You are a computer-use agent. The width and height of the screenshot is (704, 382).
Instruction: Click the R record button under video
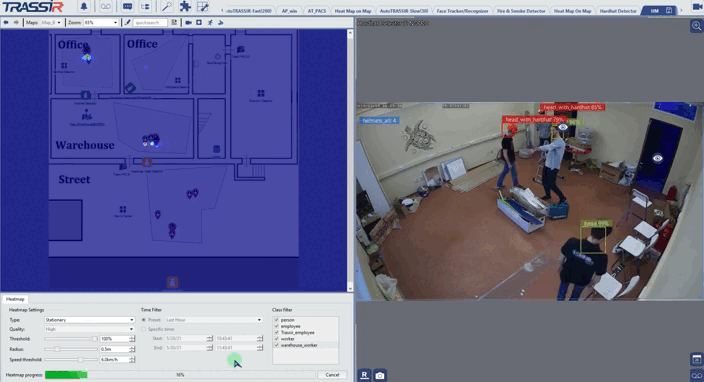[x=364, y=375]
